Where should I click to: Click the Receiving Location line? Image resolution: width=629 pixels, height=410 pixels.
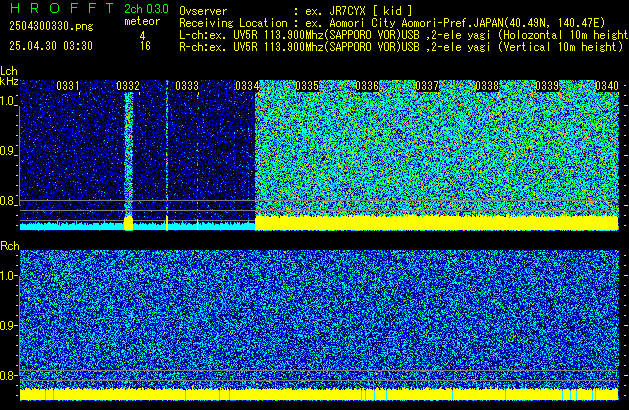[x=392, y=23]
